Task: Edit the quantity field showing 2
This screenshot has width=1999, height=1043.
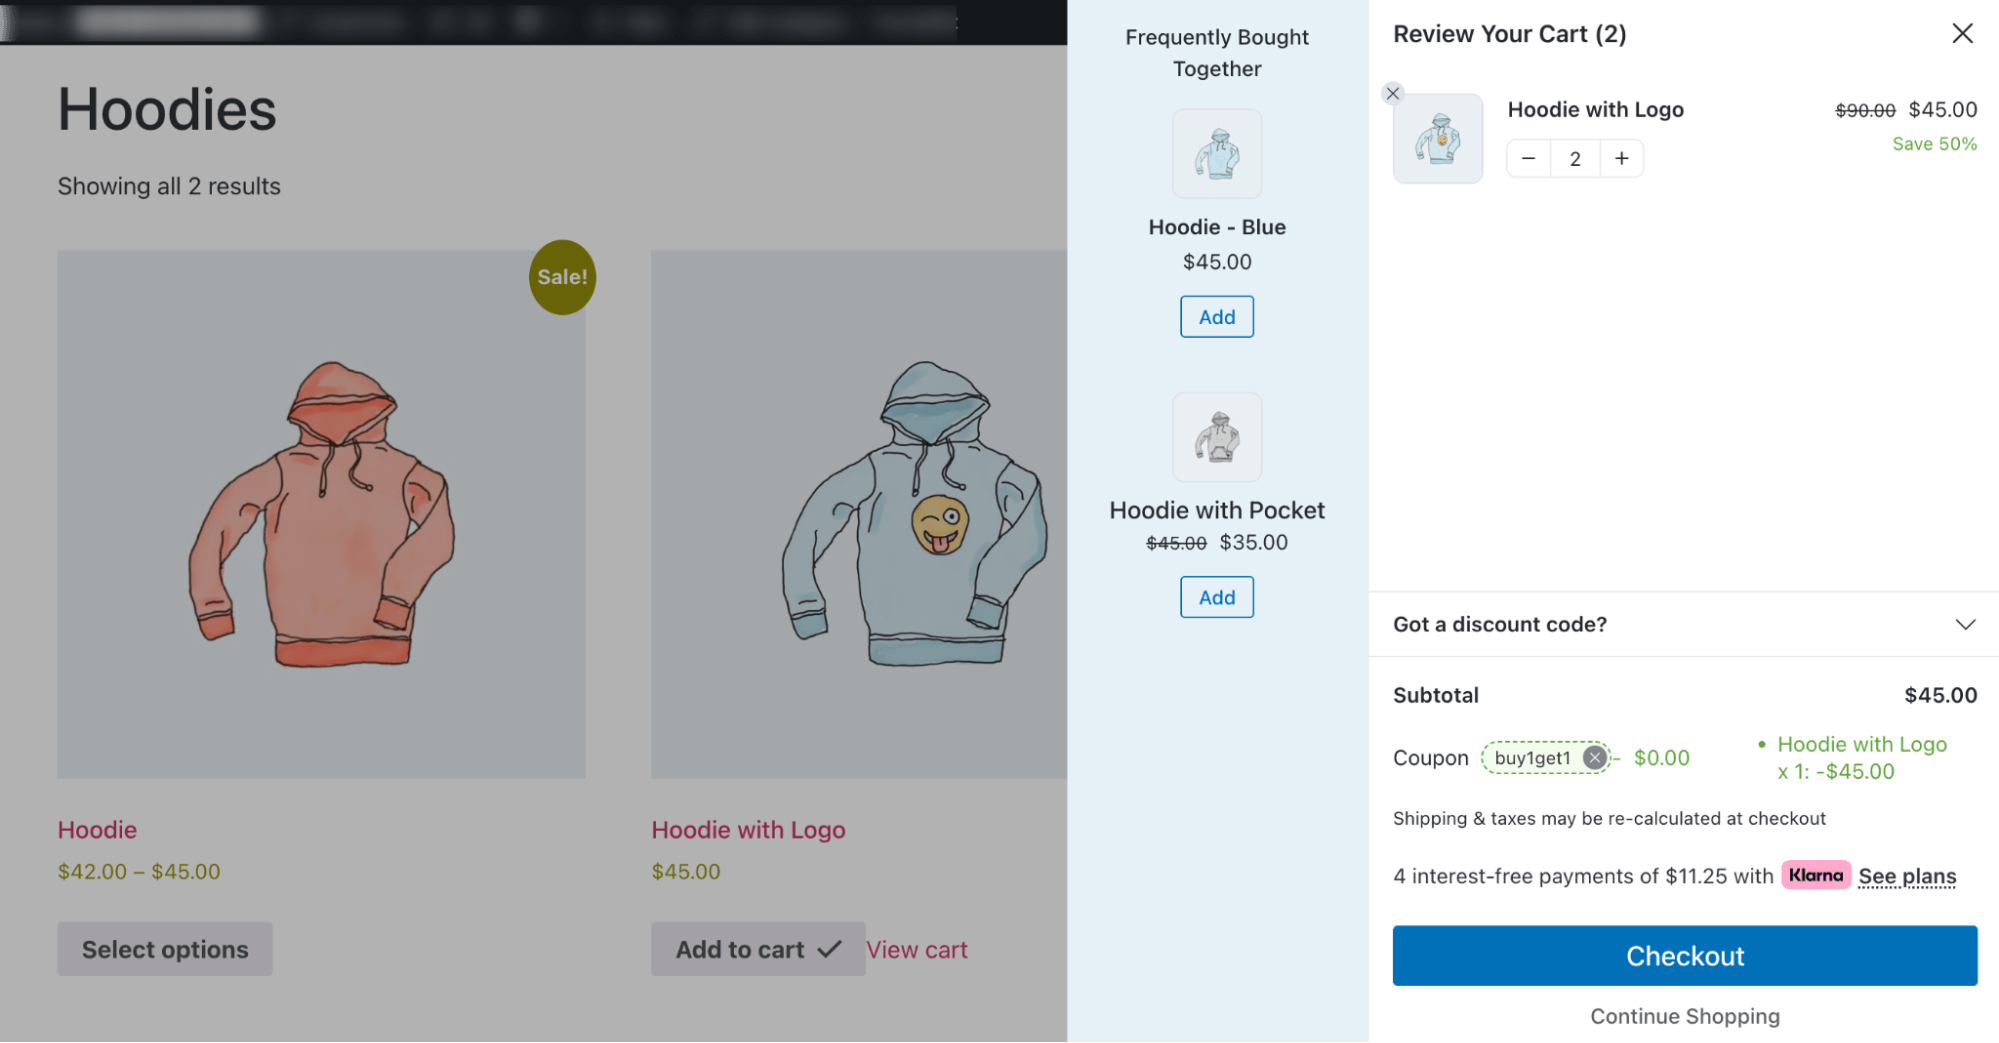Action: tap(1574, 158)
